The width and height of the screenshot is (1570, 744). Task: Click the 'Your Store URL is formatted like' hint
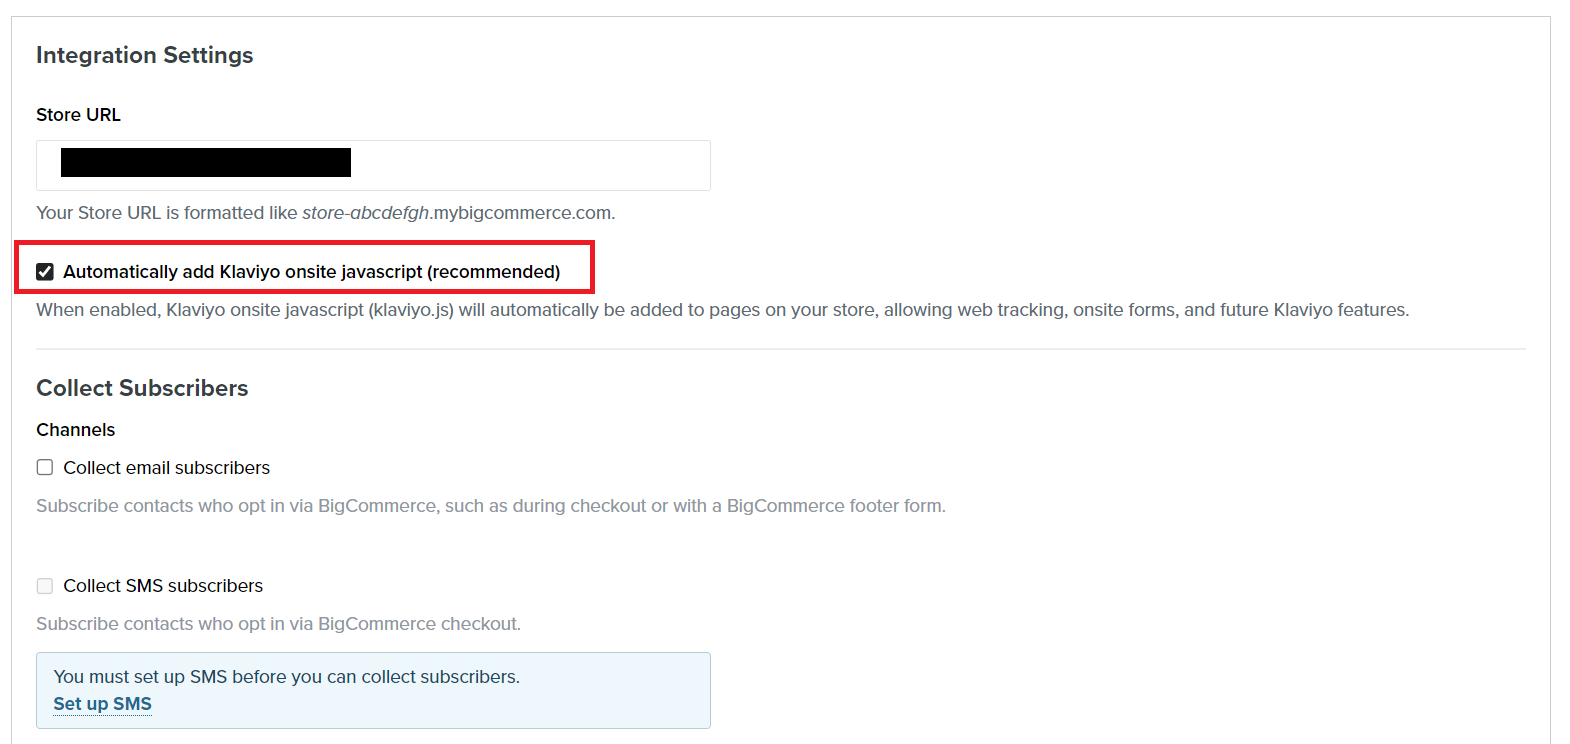pyautogui.click(x=167, y=213)
